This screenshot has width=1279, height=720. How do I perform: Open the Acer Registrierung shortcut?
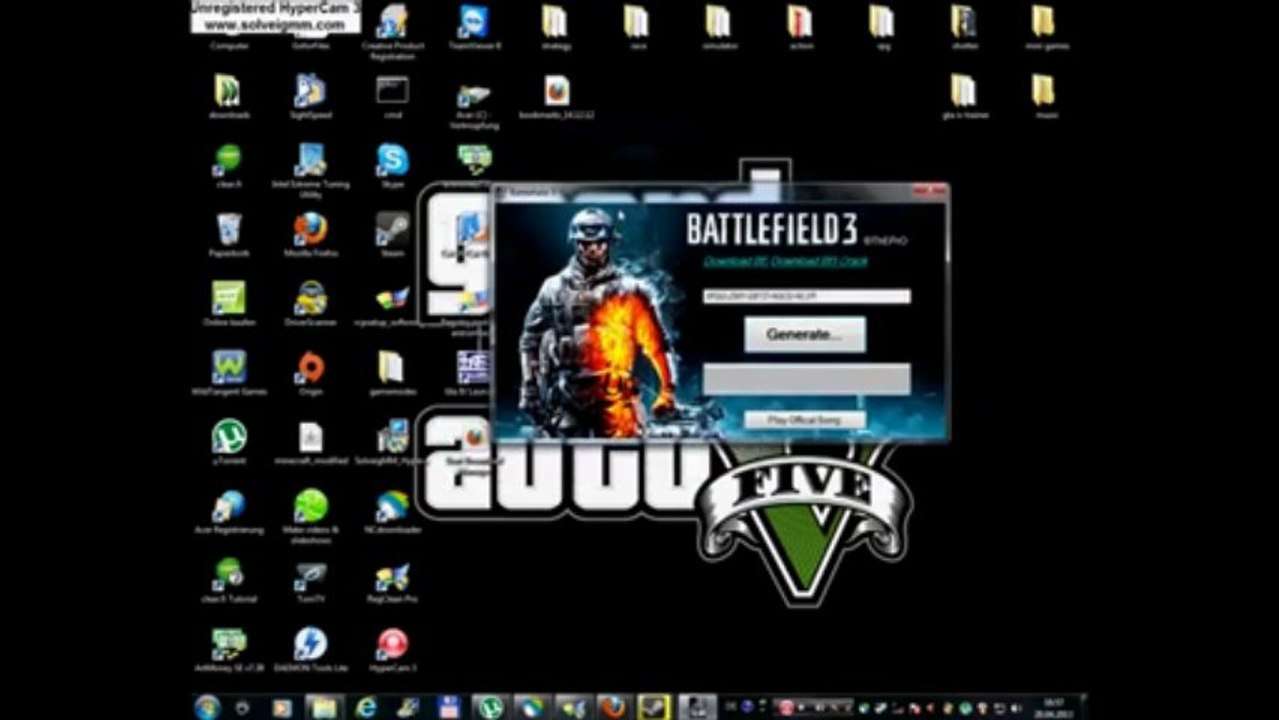click(228, 511)
